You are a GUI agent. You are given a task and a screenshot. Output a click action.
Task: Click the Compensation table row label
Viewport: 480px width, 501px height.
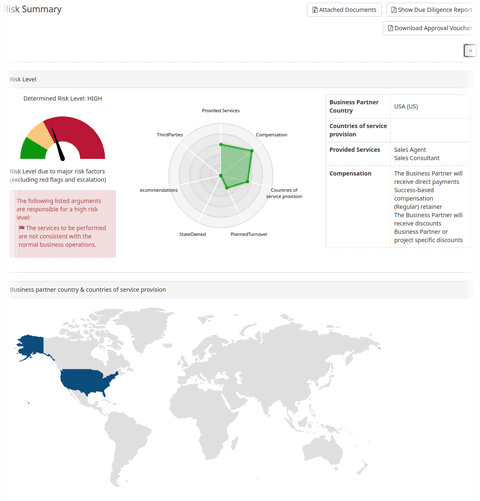point(350,173)
